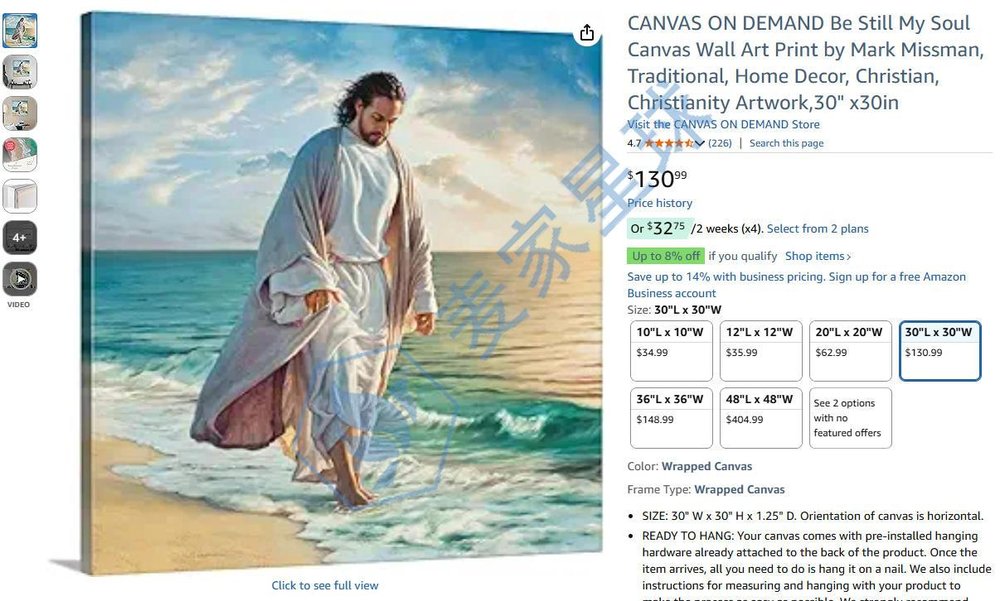View the canvas corner detail thumbnail
1000x601 pixels.
pyautogui.click(x=20, y=196)
